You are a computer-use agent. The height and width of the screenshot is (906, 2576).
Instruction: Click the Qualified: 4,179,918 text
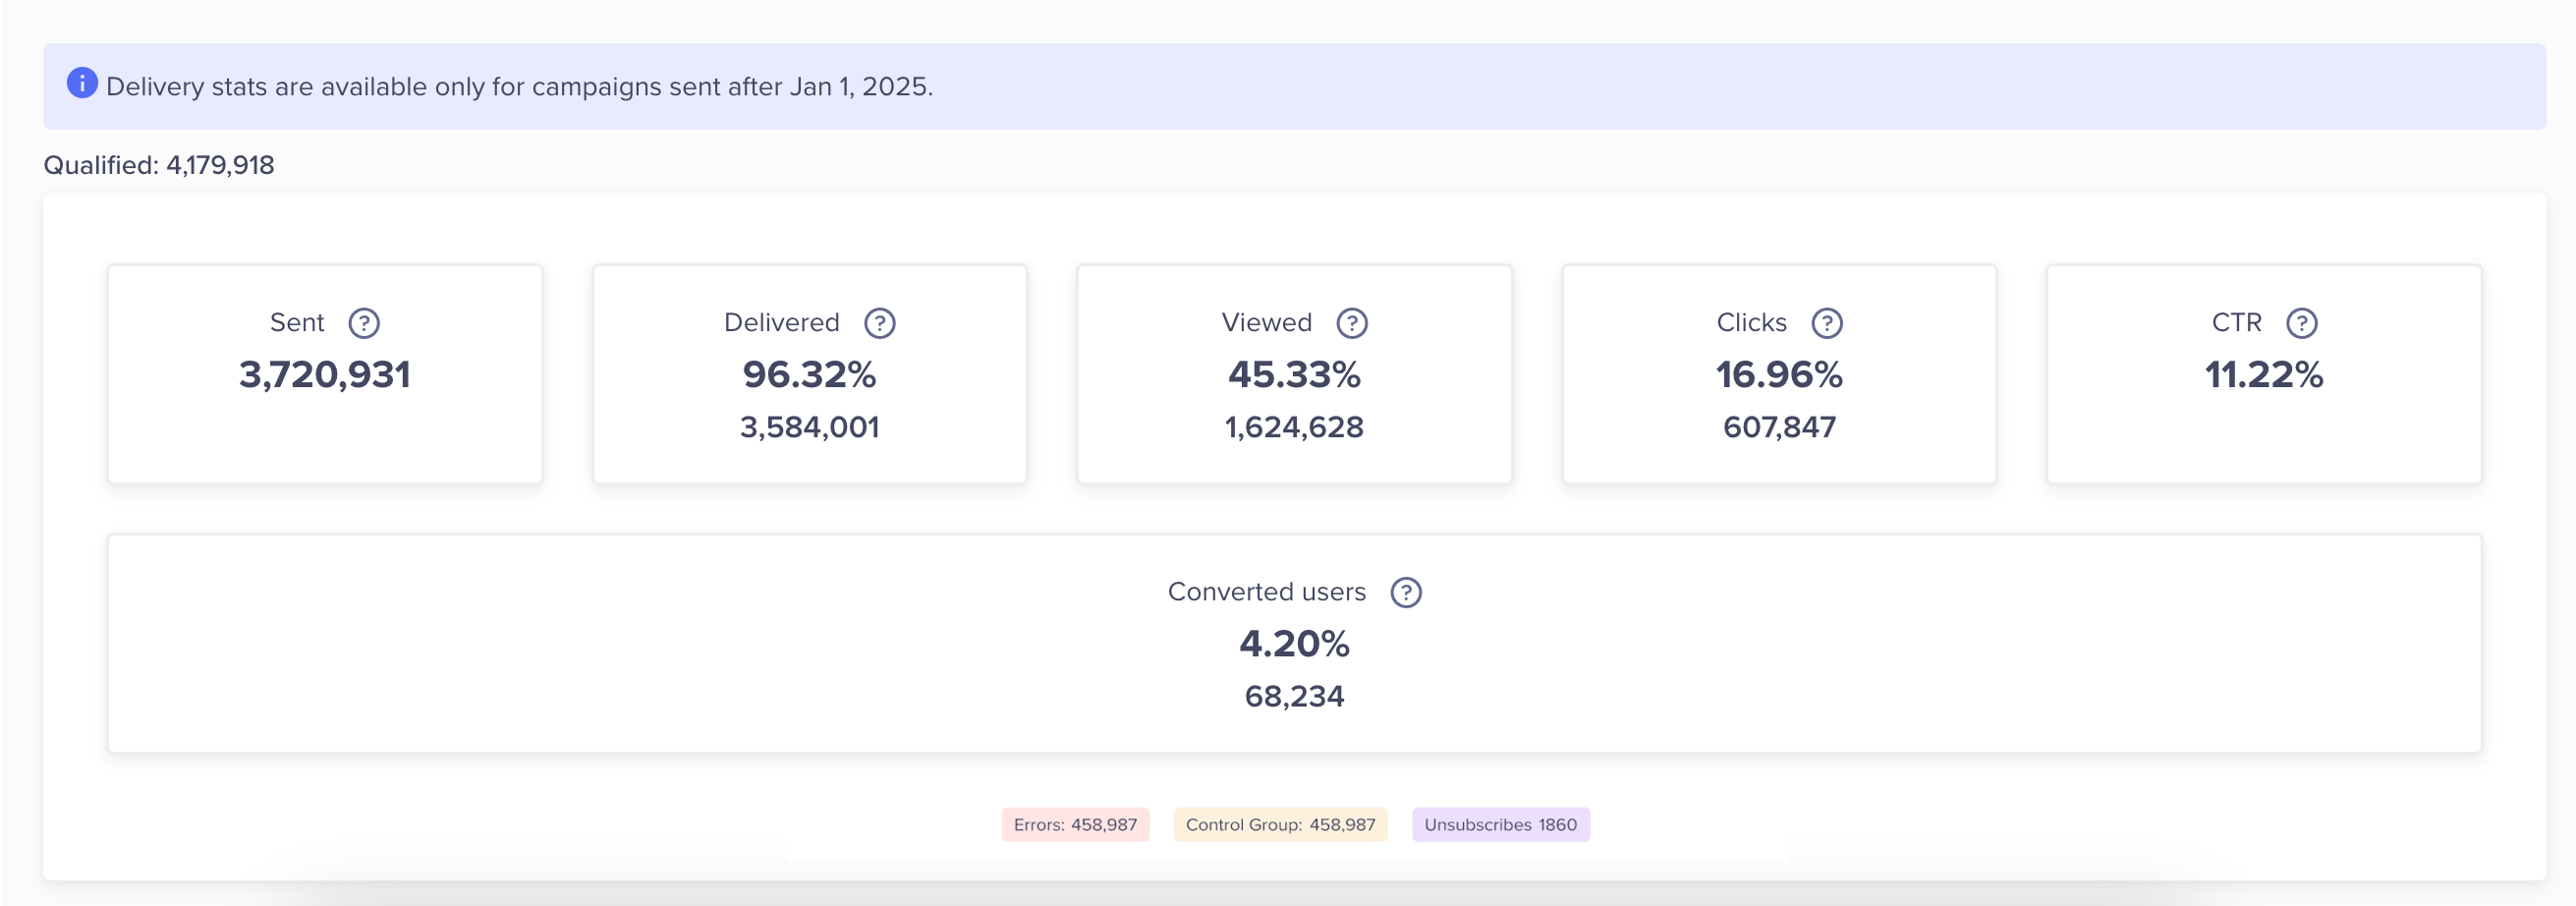click(x=158, y=165)
